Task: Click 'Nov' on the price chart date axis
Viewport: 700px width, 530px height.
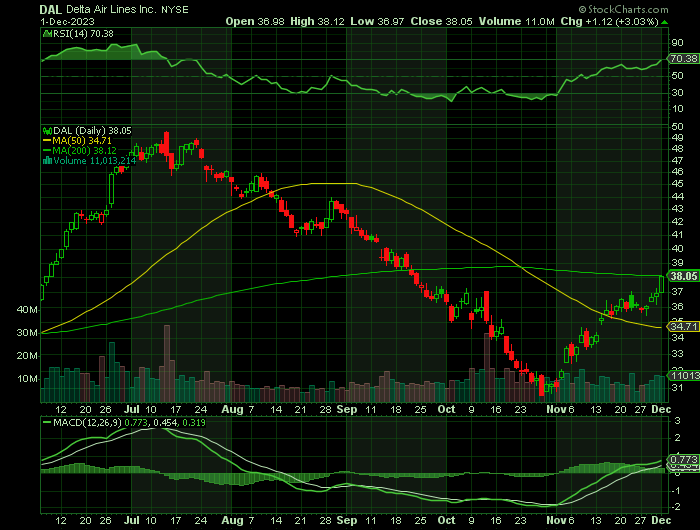Action: (557, 409)
